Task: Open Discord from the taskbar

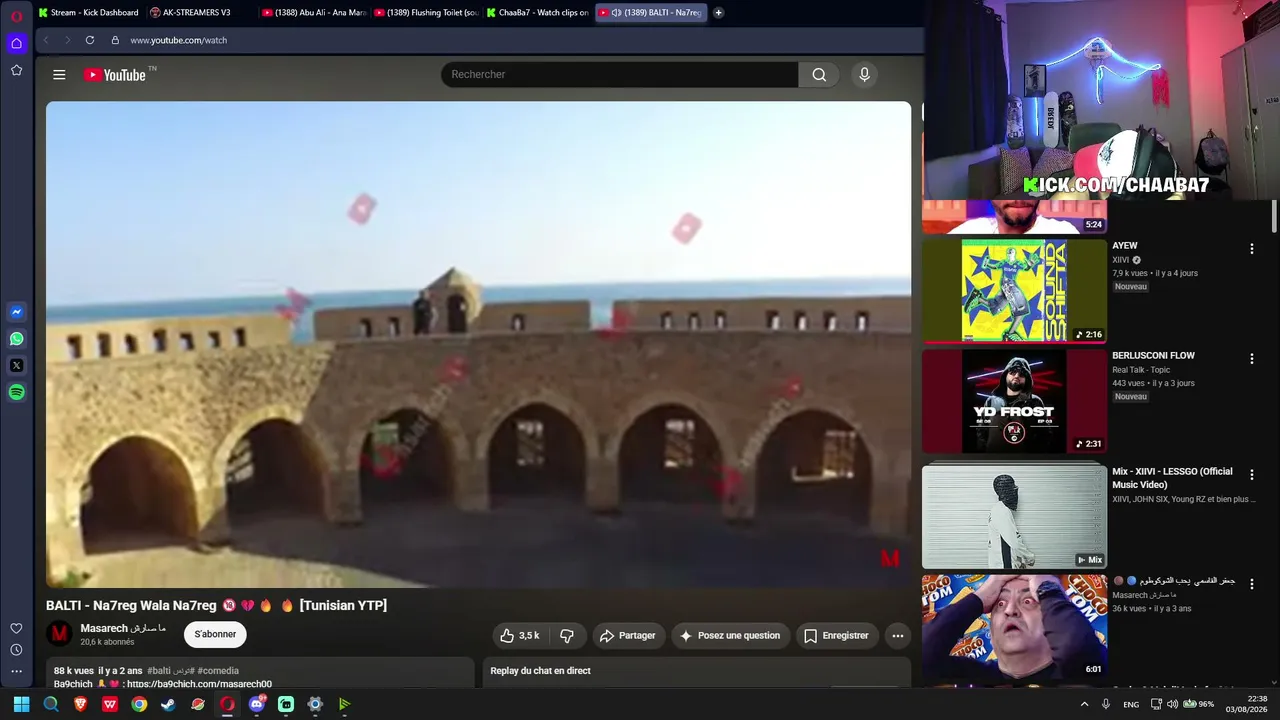Action: [x=257, y=704]
